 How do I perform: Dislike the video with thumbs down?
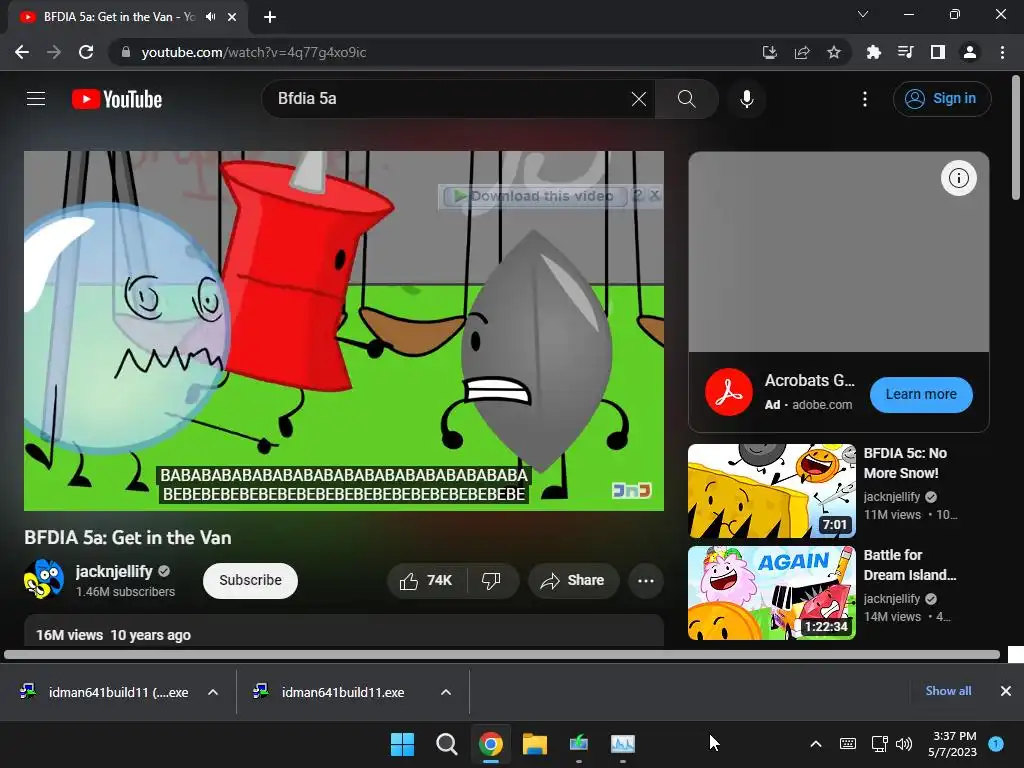coord(491,581)
